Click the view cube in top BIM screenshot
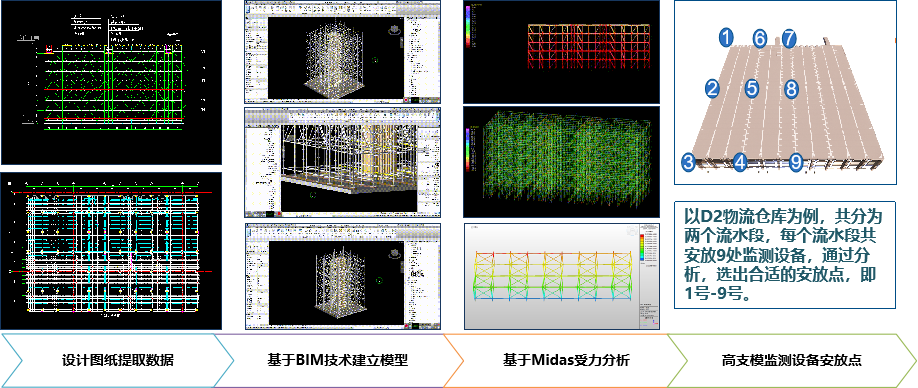 pyautogui.click(x=395, y=29)
